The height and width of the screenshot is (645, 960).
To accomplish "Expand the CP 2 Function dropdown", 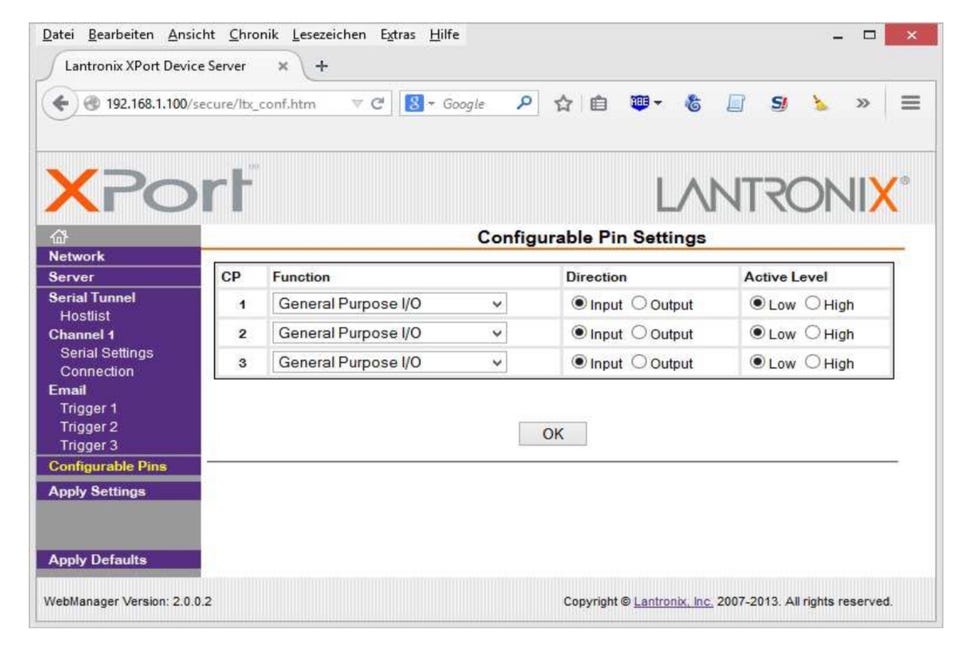I will coord(389,333).
